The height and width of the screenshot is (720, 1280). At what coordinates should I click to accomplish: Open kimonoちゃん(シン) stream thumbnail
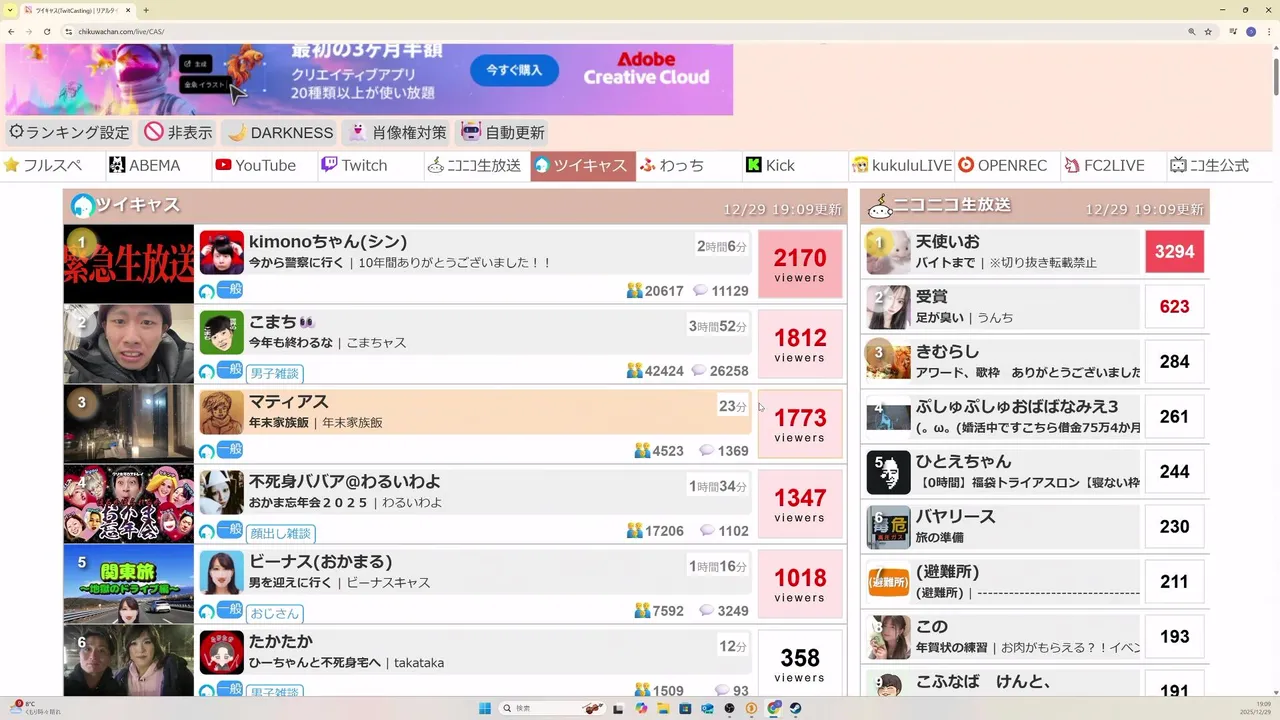129,264
